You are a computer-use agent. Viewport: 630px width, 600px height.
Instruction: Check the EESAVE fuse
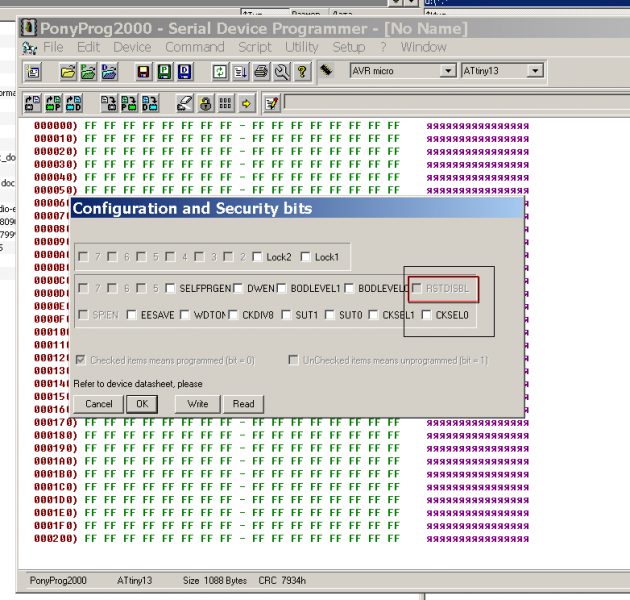131,315
